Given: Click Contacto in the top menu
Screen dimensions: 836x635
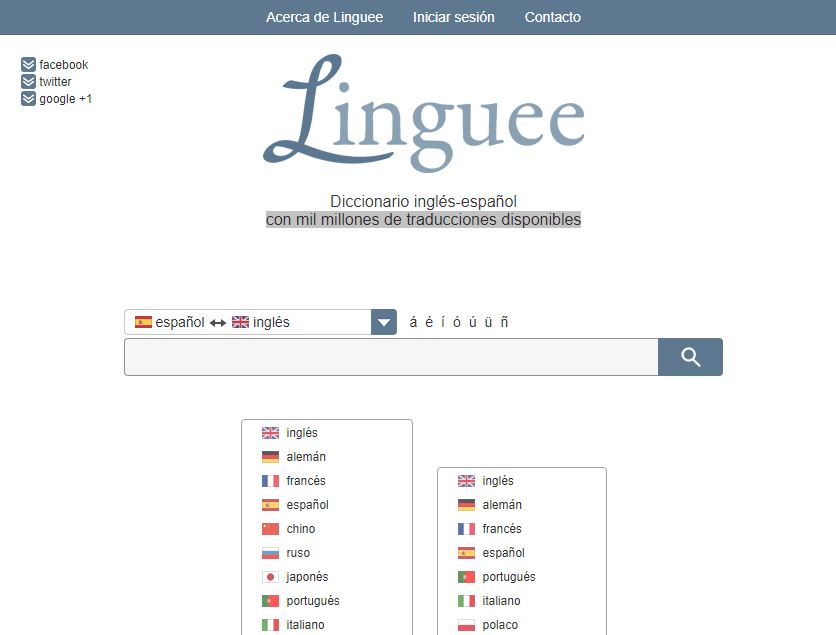Looking at the screenshot, I should 552,17.
